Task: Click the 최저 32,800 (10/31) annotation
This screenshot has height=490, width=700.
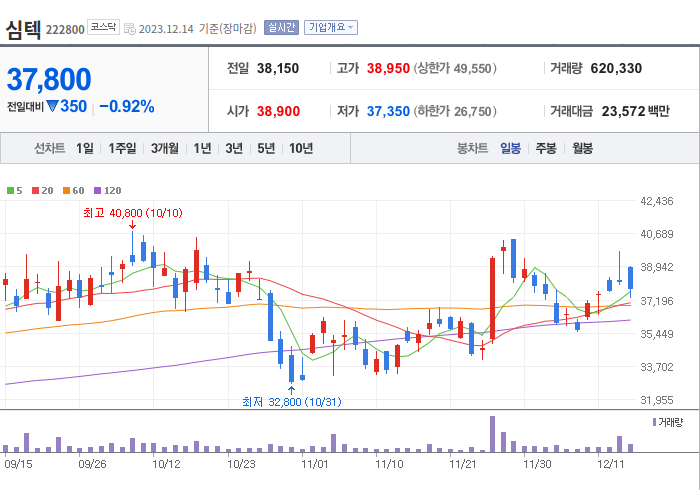Action: click(x=292, y=402)
